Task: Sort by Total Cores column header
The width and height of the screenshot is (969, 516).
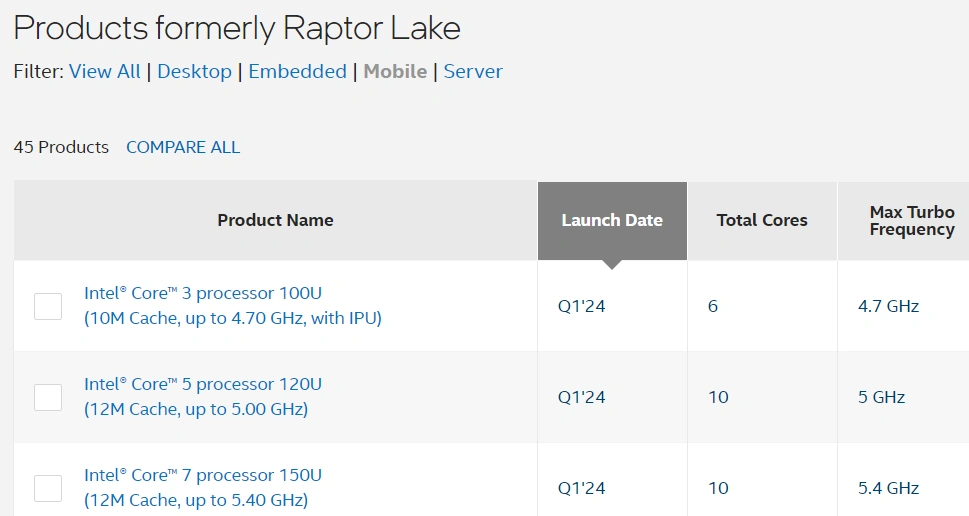Action: point(762,220)
